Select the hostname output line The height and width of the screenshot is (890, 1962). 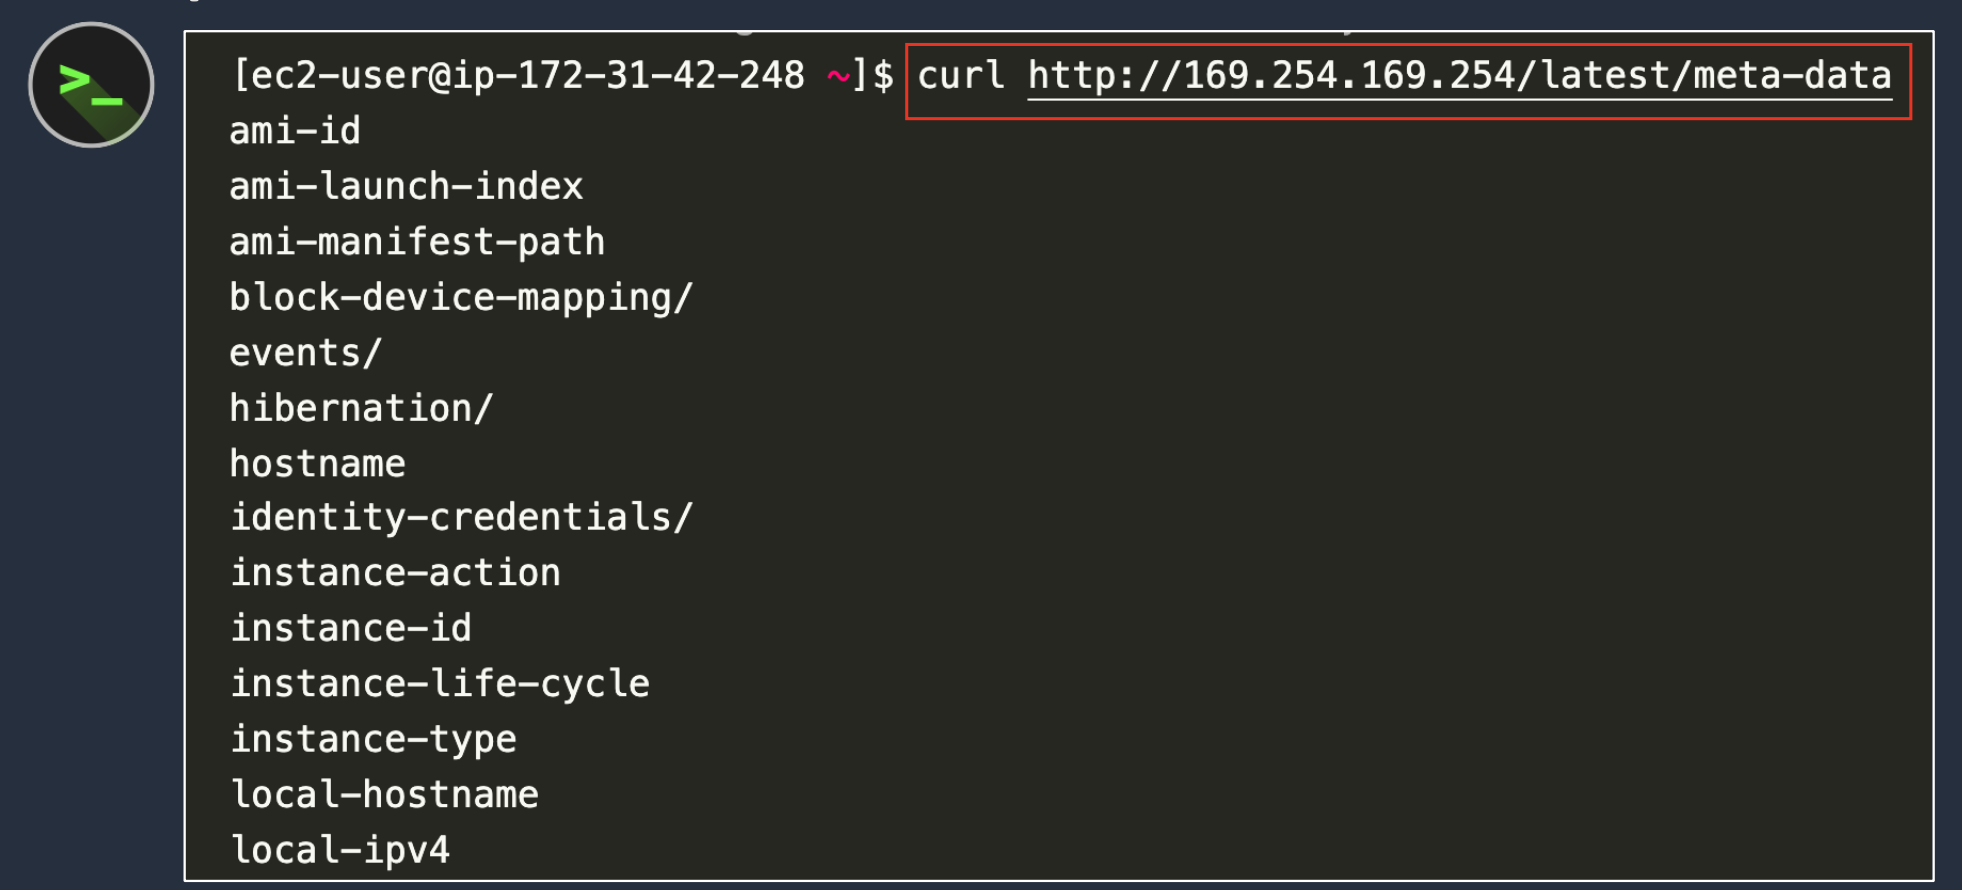point(318,464)
